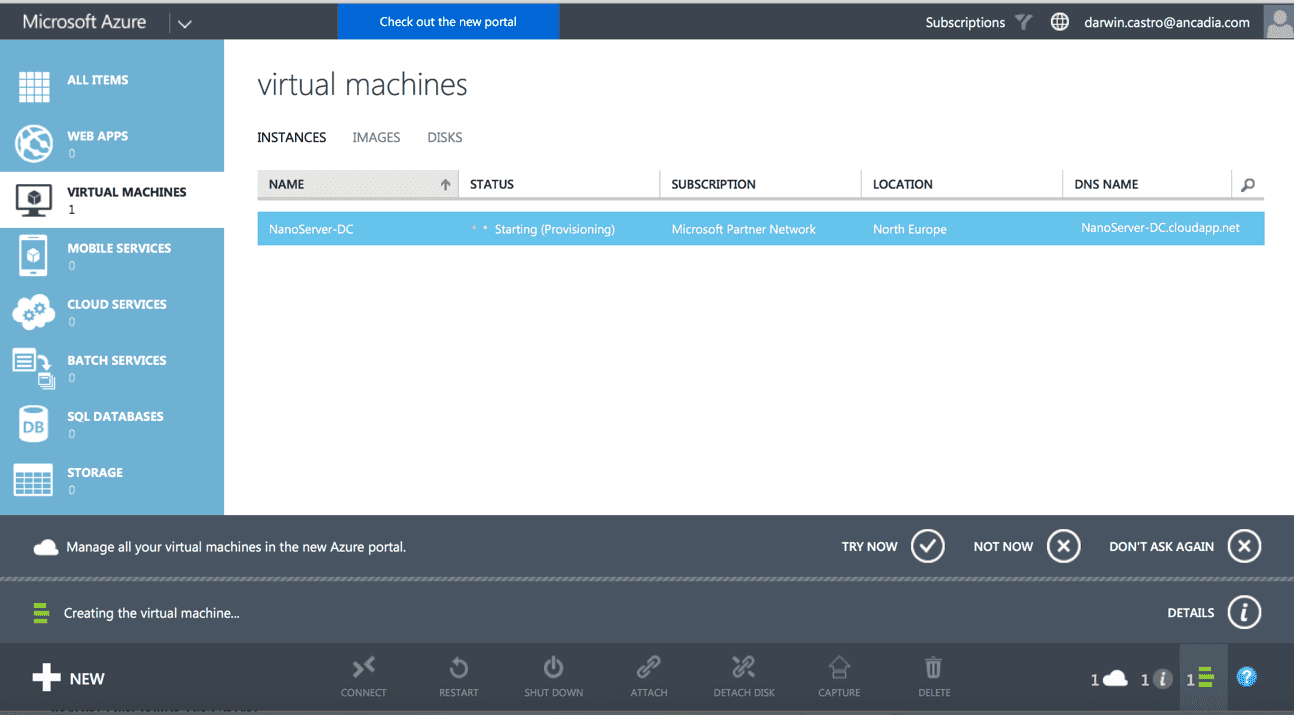Open the help question mark icon
This screenshot has width=1294, height=715.
pyautogui.click(x=1246, y=677)
